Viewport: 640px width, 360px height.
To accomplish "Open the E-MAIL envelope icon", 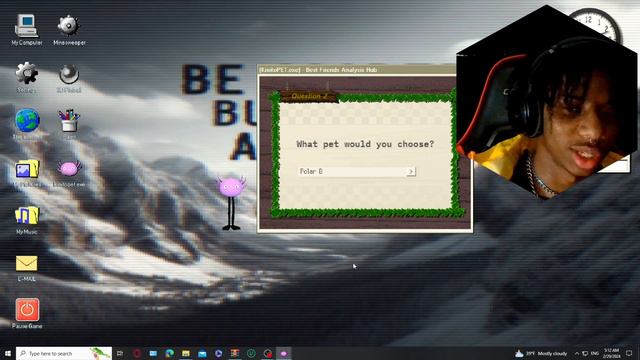I will tap(27, 268).
